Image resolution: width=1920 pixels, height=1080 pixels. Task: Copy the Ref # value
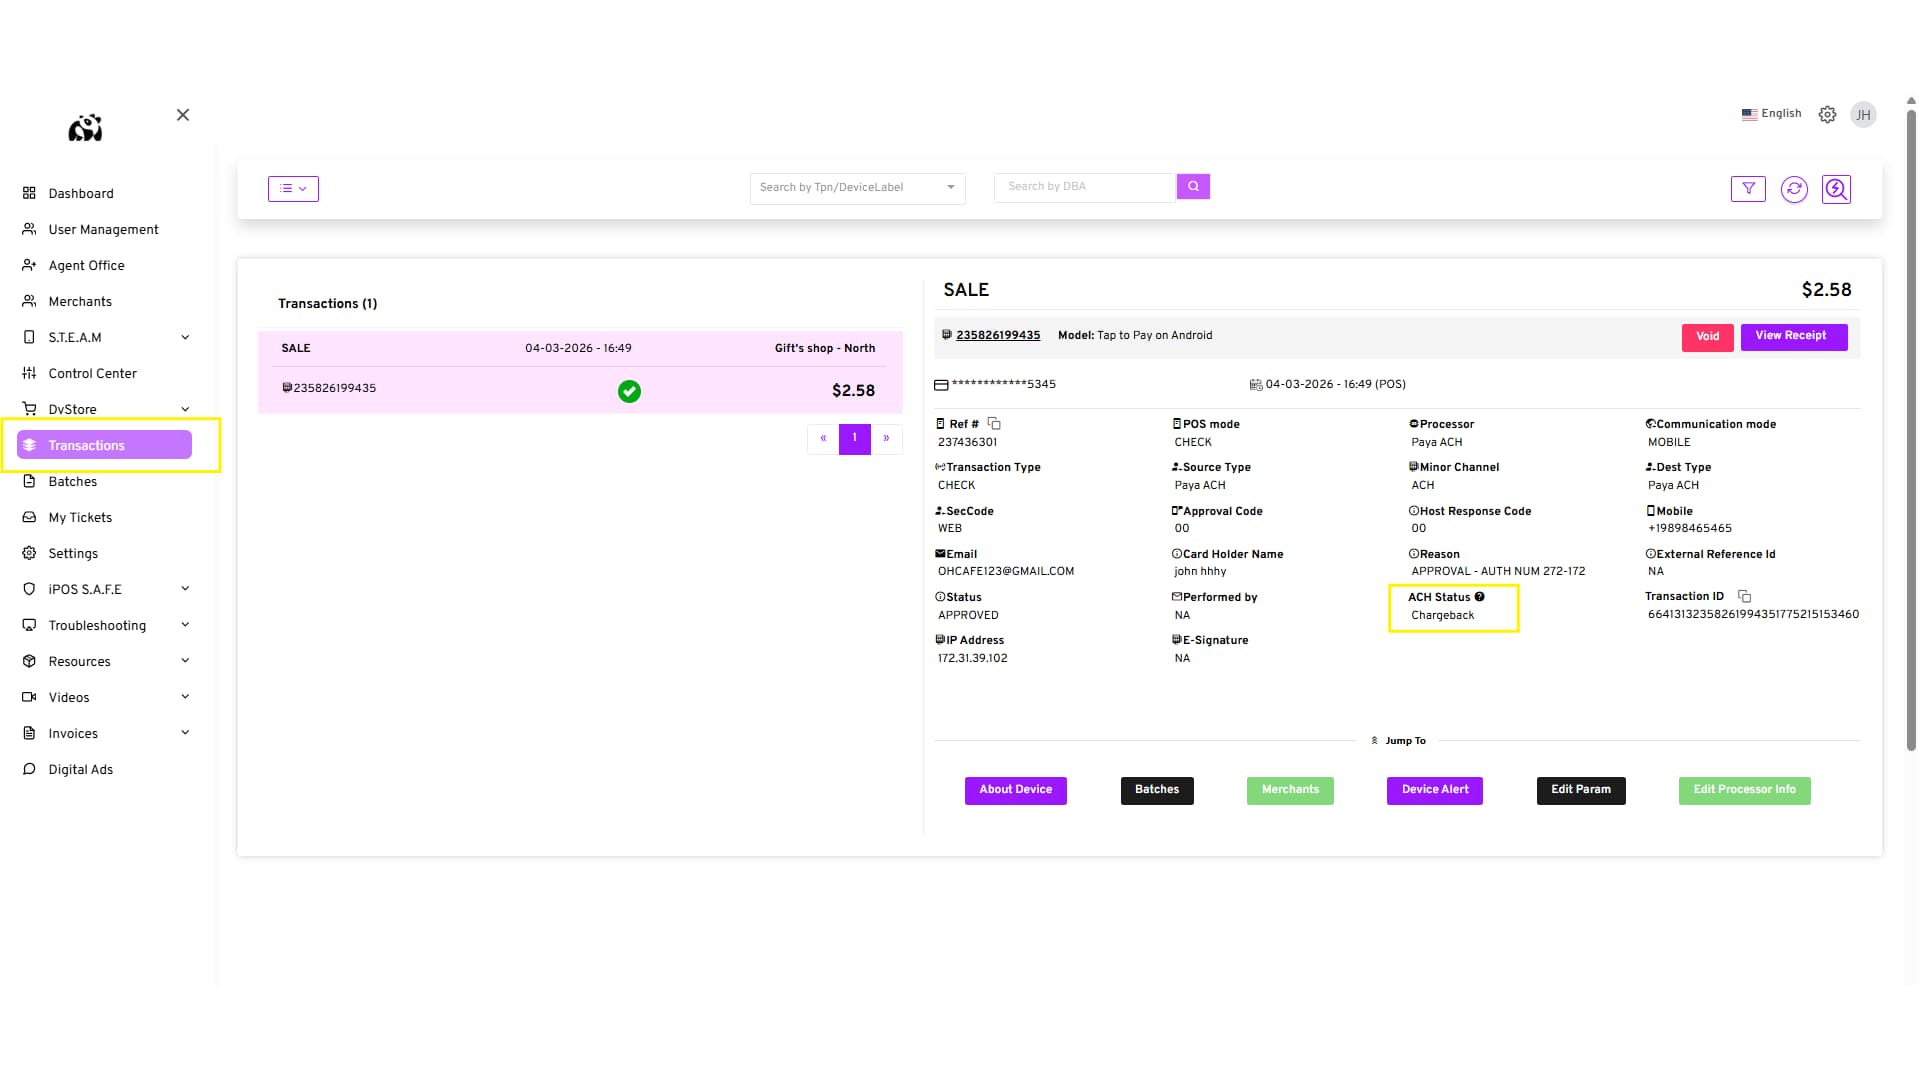pyautogui.click(x=994, y=424)
